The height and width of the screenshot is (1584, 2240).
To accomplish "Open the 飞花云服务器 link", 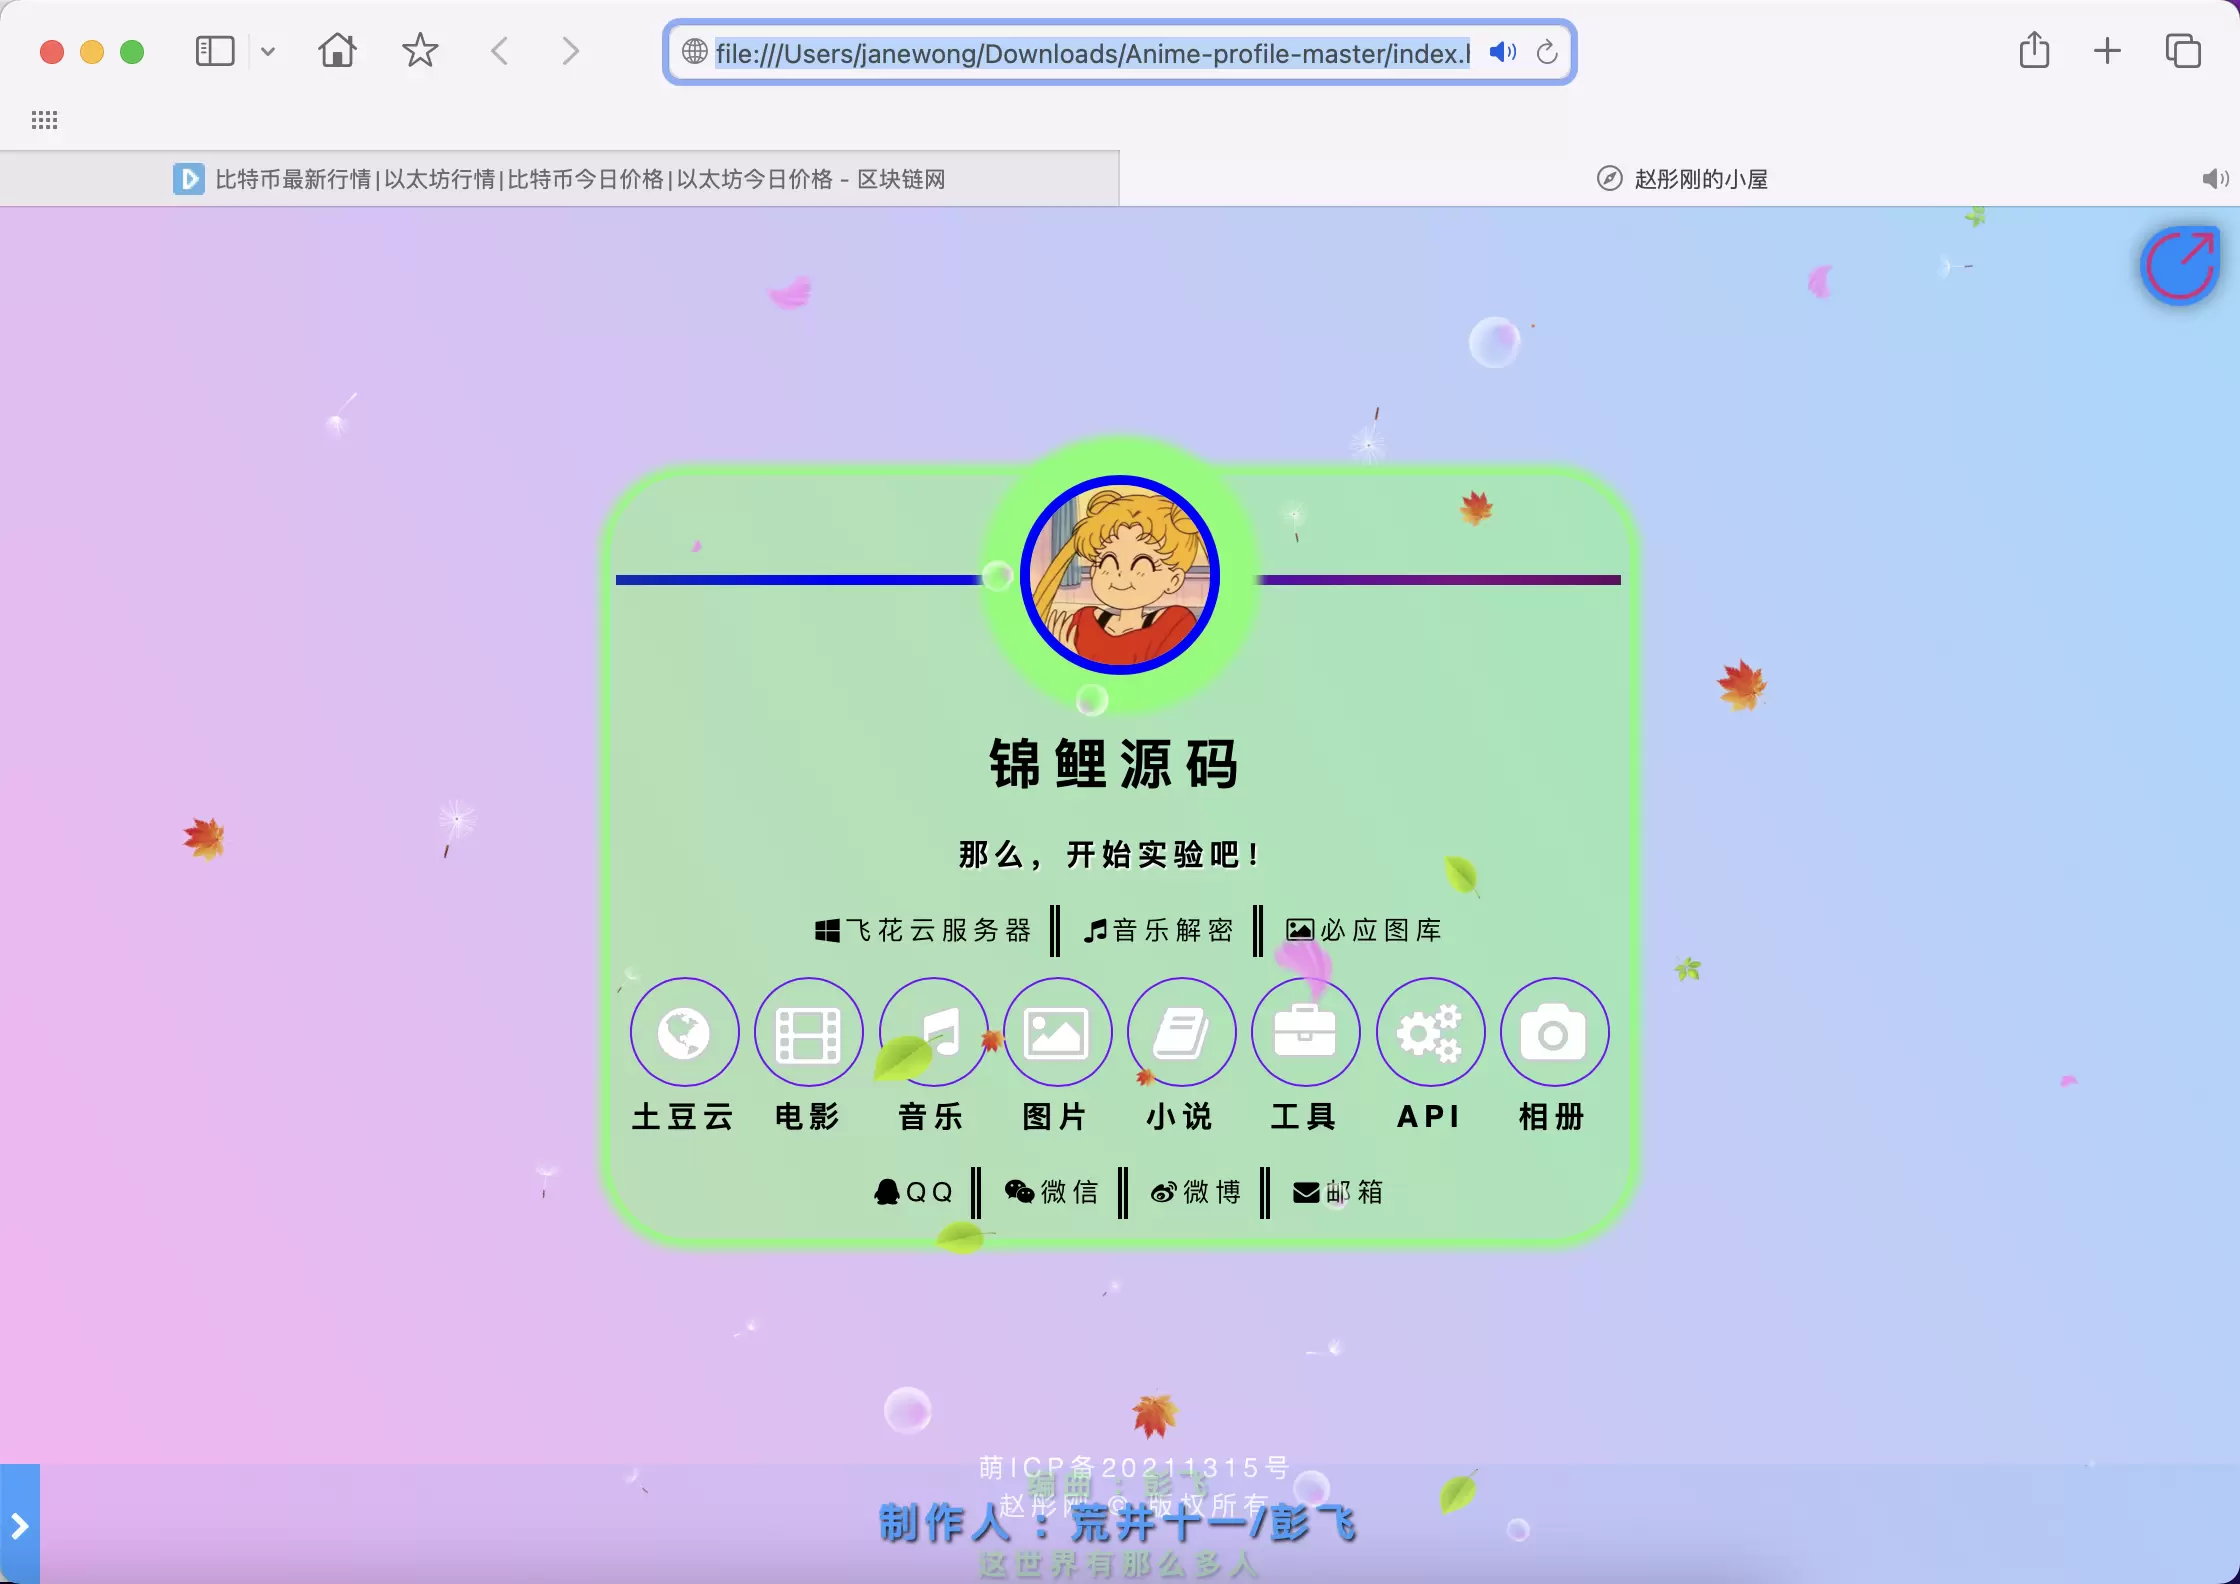I will (x=923, y=930).
